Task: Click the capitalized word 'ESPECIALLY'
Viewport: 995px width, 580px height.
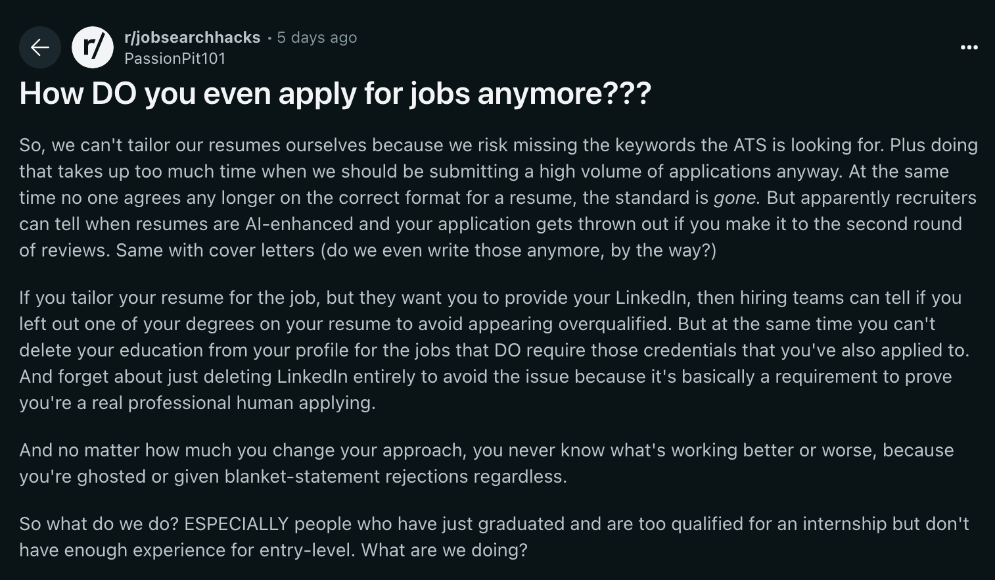Action: (x=236, y=524)
